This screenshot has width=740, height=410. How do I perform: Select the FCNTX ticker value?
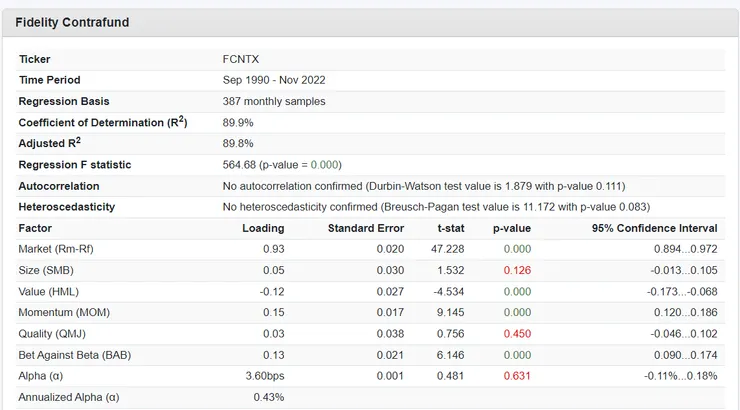(x=240, y=59)
